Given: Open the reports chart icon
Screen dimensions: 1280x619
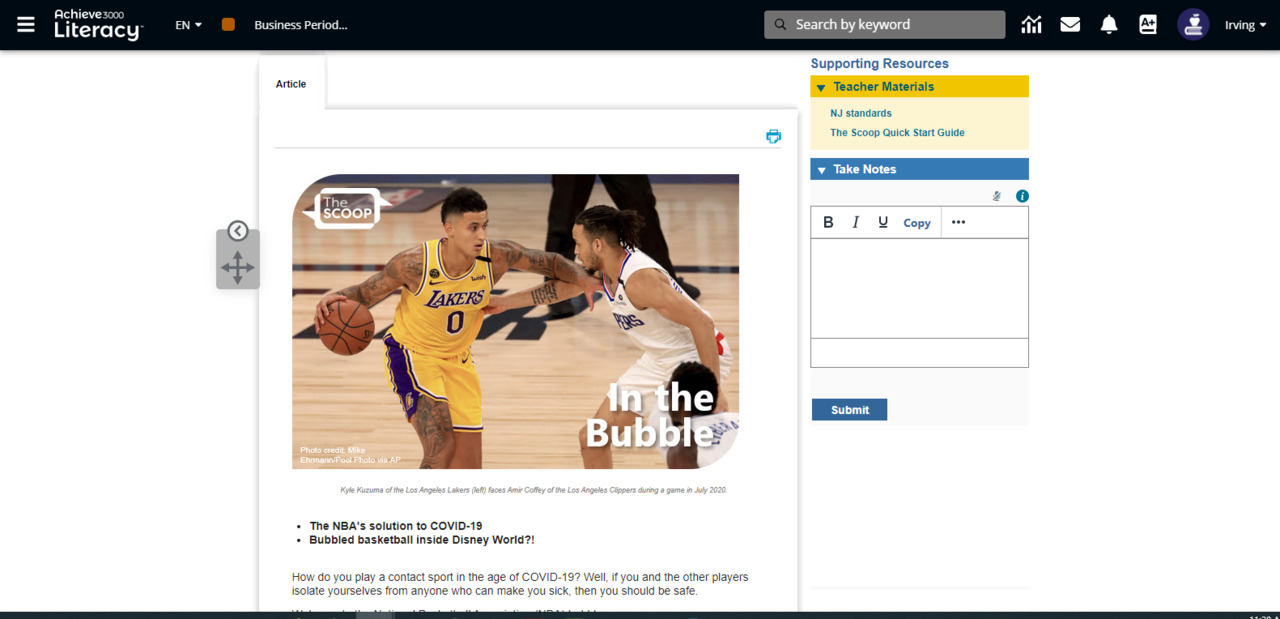Looking at the screenshot, I should coord(1031,25).
